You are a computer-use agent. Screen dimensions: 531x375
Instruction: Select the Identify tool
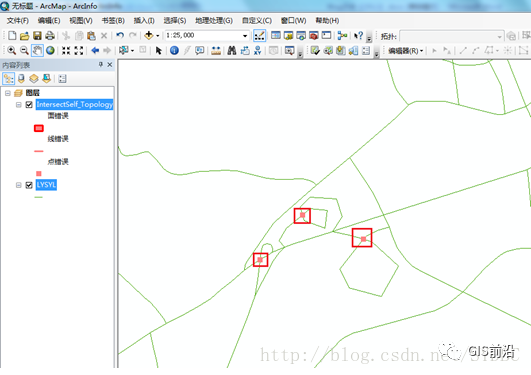point(174,50)
